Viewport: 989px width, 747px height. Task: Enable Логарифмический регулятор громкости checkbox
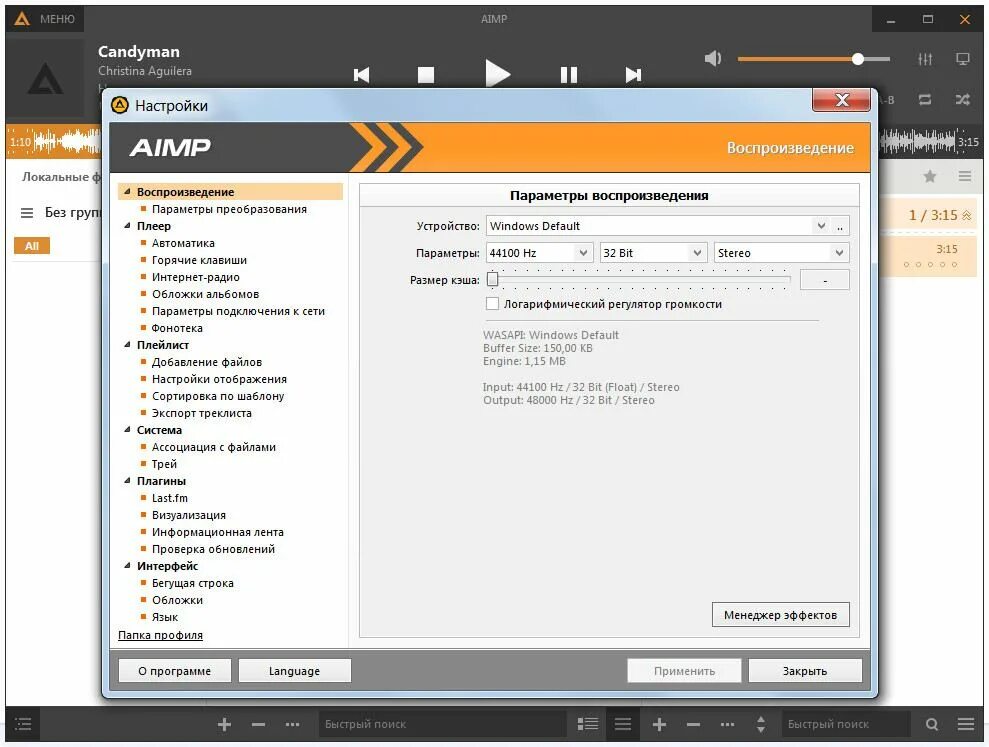492,303
